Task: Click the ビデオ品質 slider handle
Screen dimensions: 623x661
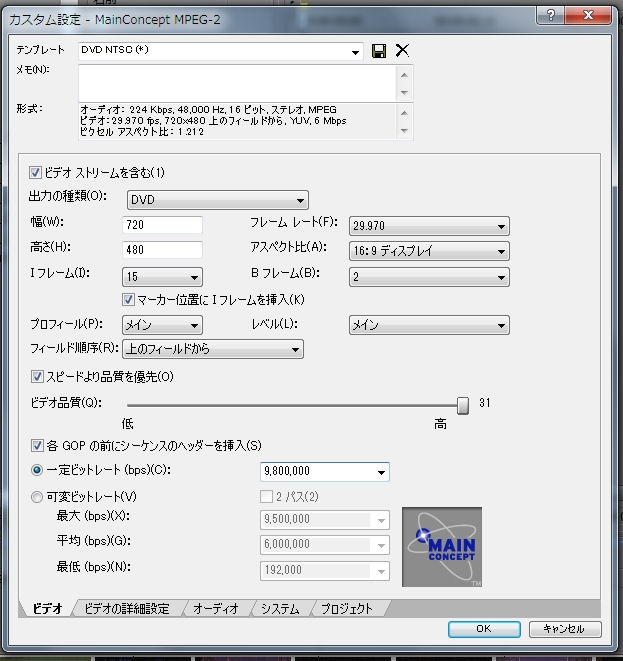Action: pos(463,406)
